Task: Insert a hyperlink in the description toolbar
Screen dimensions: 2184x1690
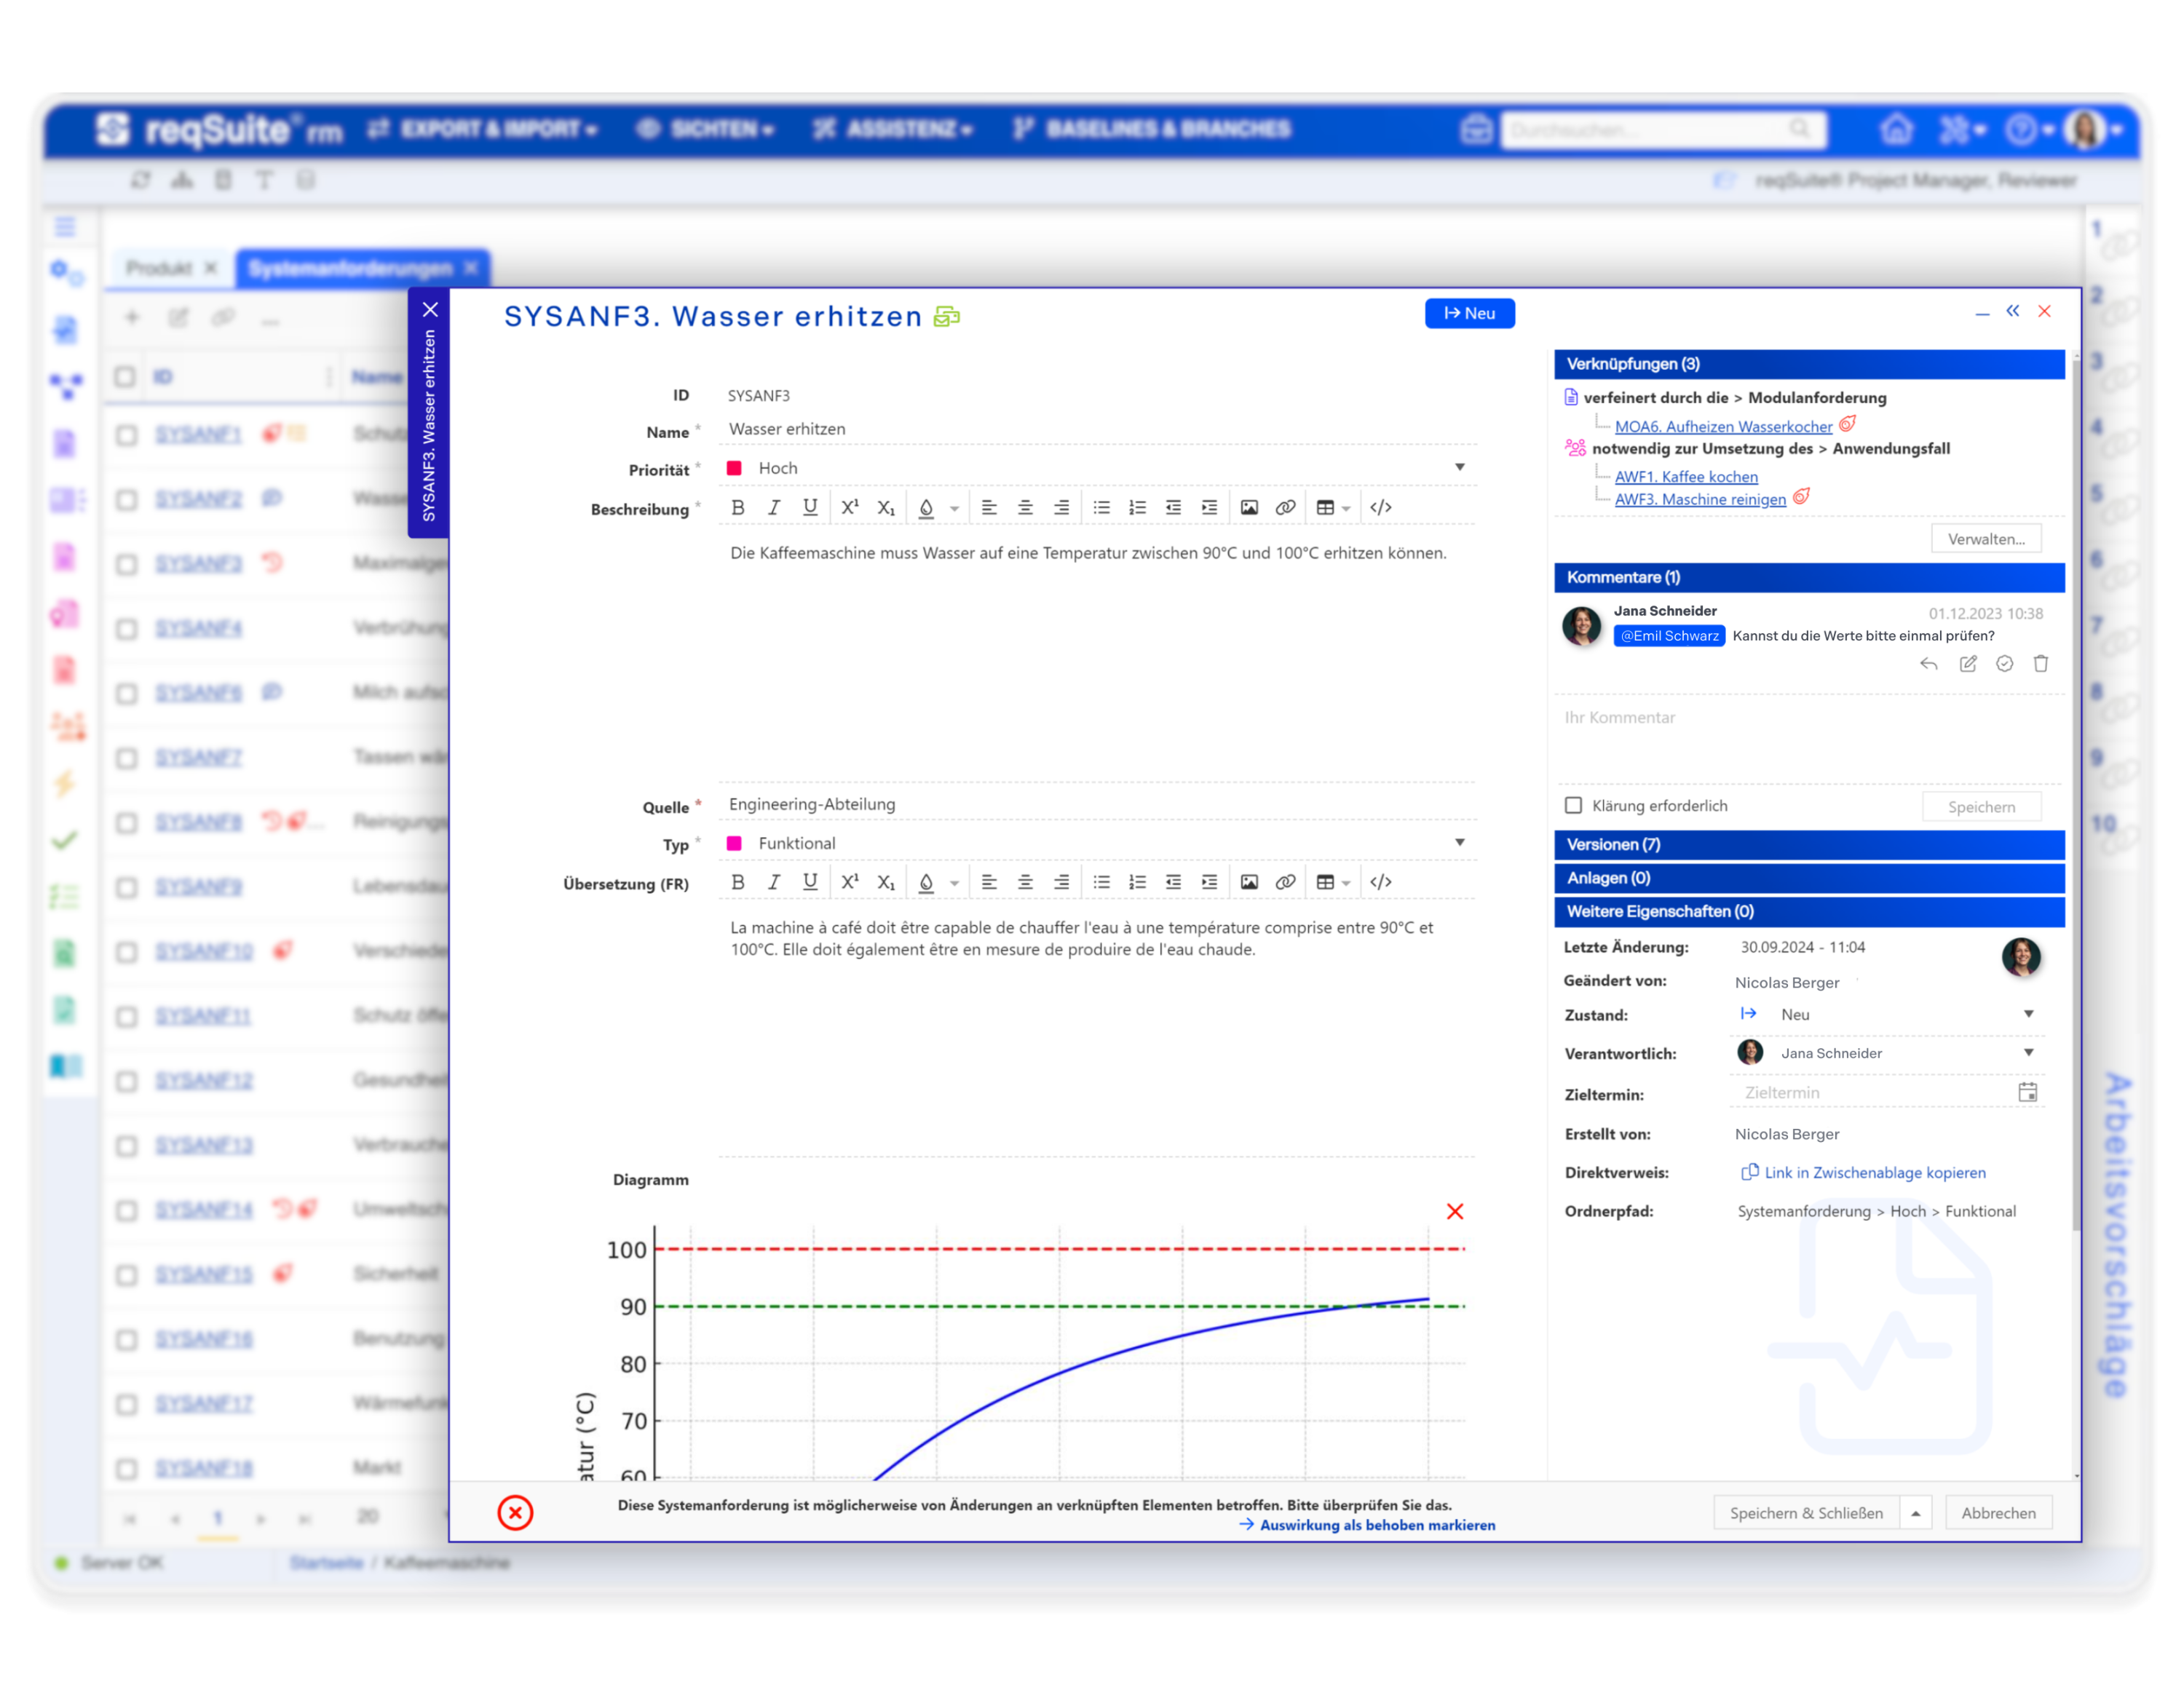Action: (x=1284, y=507)
